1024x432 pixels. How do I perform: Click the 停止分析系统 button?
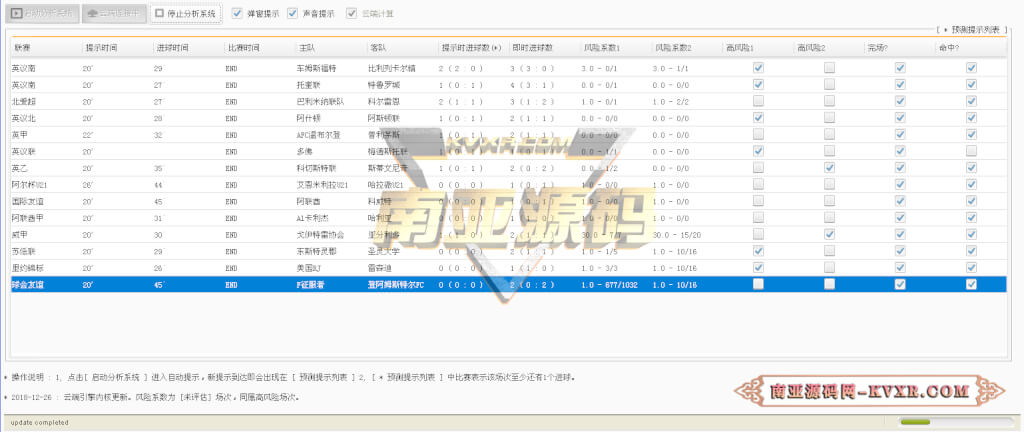[186, 13]
